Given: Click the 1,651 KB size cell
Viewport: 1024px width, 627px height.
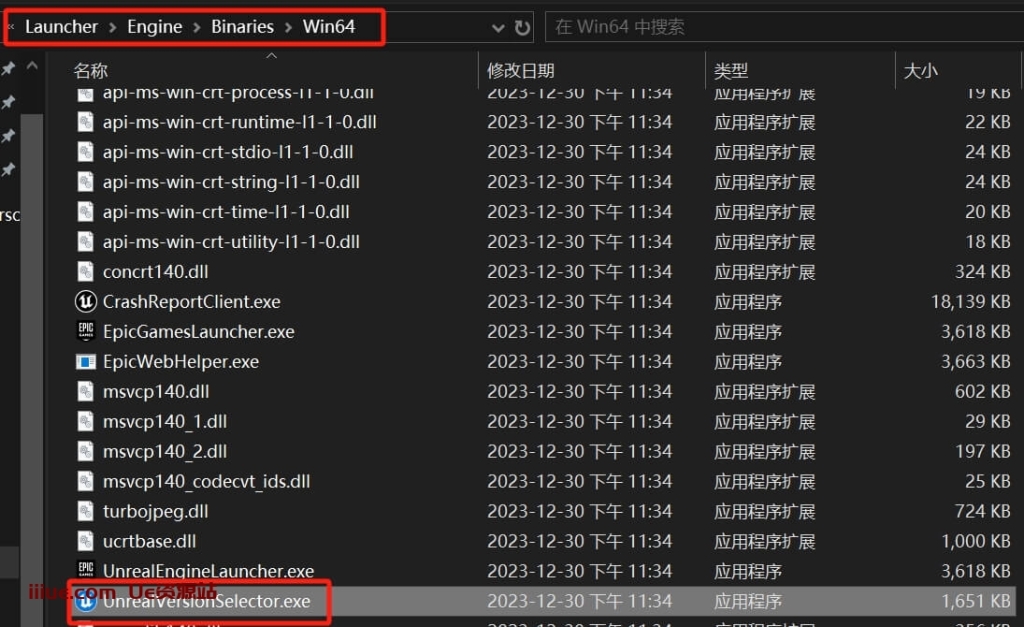Looking at the screenshot, I should [x=976, y=601].
